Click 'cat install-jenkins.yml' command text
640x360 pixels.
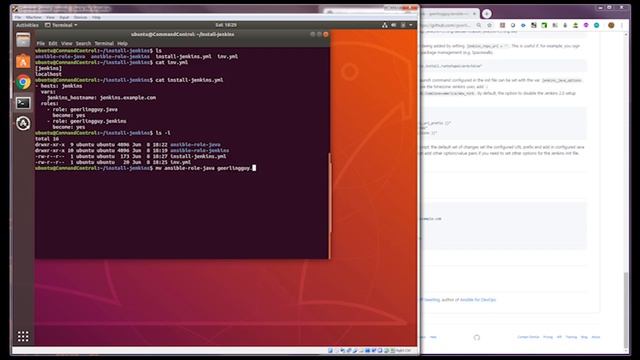(x=189, y=80)
